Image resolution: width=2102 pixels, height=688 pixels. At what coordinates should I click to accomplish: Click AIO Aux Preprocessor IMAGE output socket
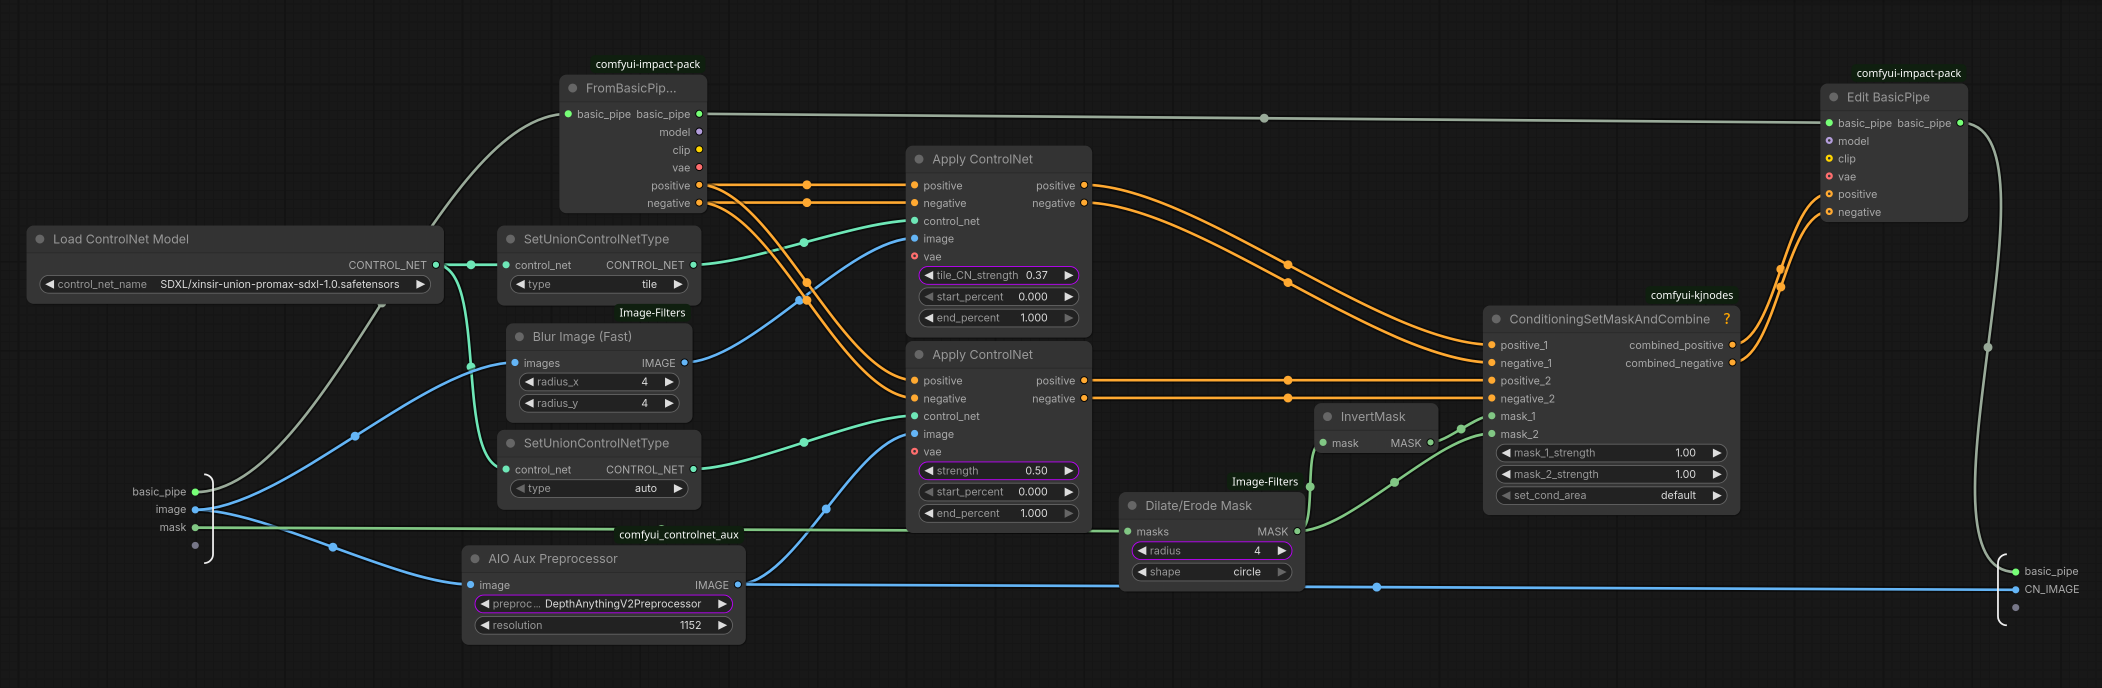[738, 585]
